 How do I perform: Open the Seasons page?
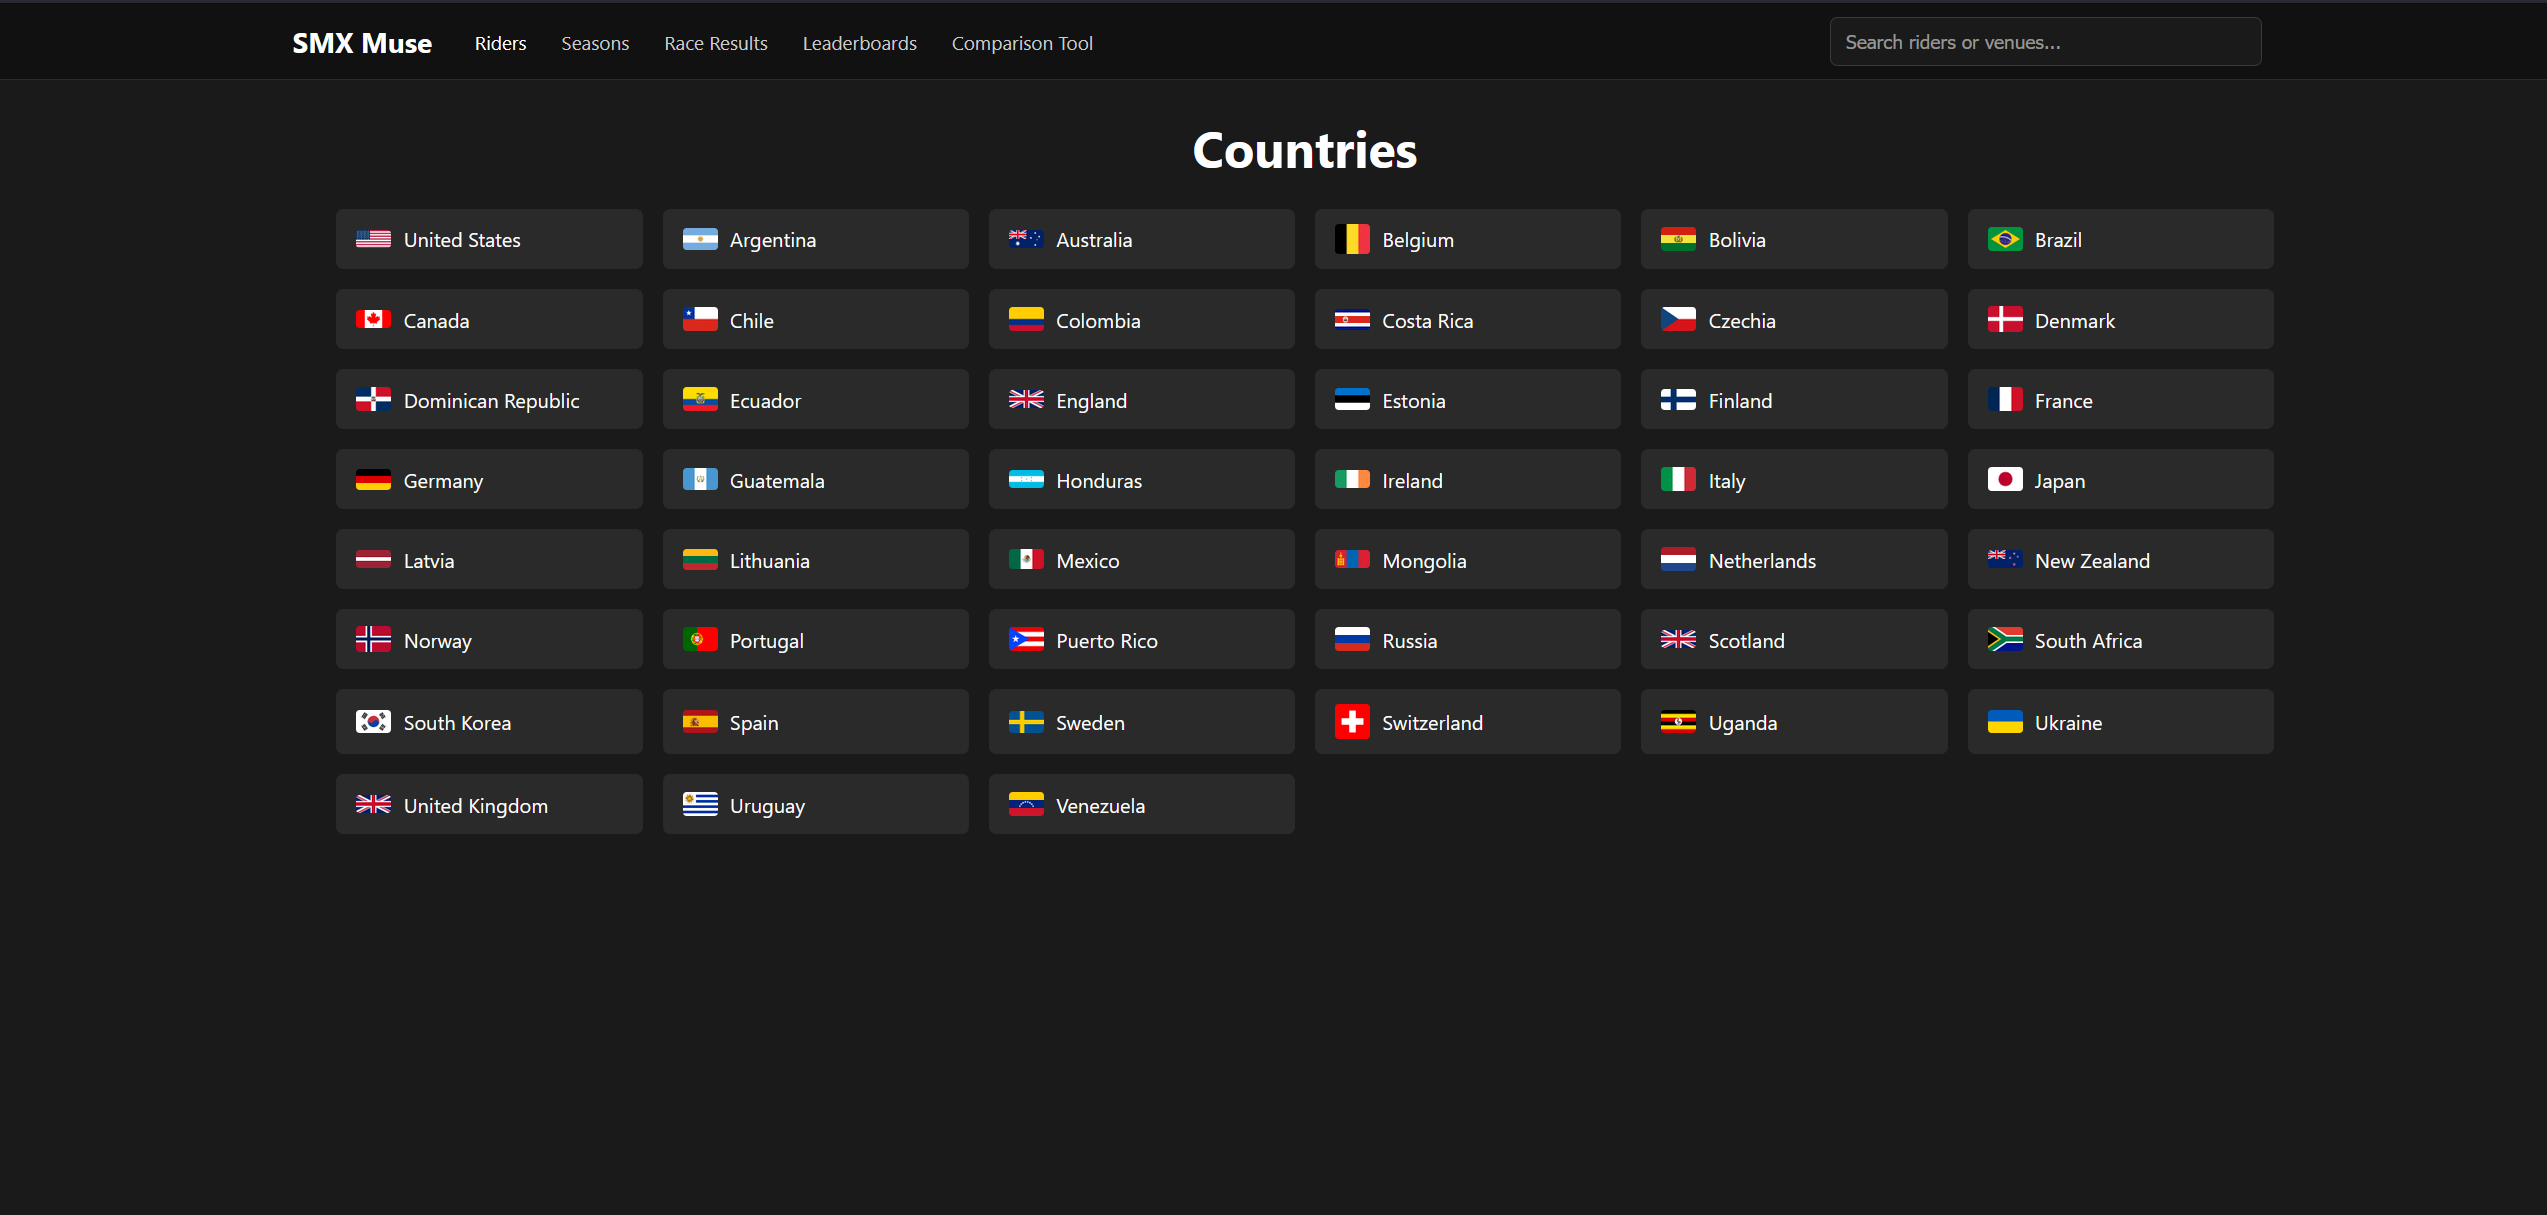click(595, 43)
